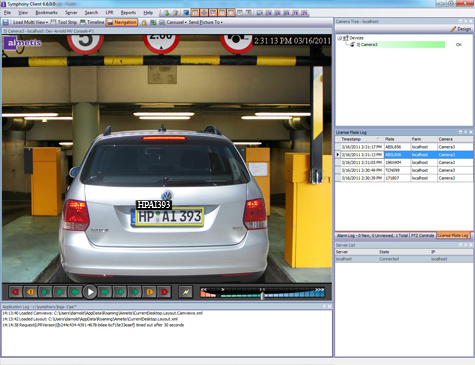Collapse the Devices tree node
Image resolution: width=475 pixels, height=365 pixels.
pos(339,38)
